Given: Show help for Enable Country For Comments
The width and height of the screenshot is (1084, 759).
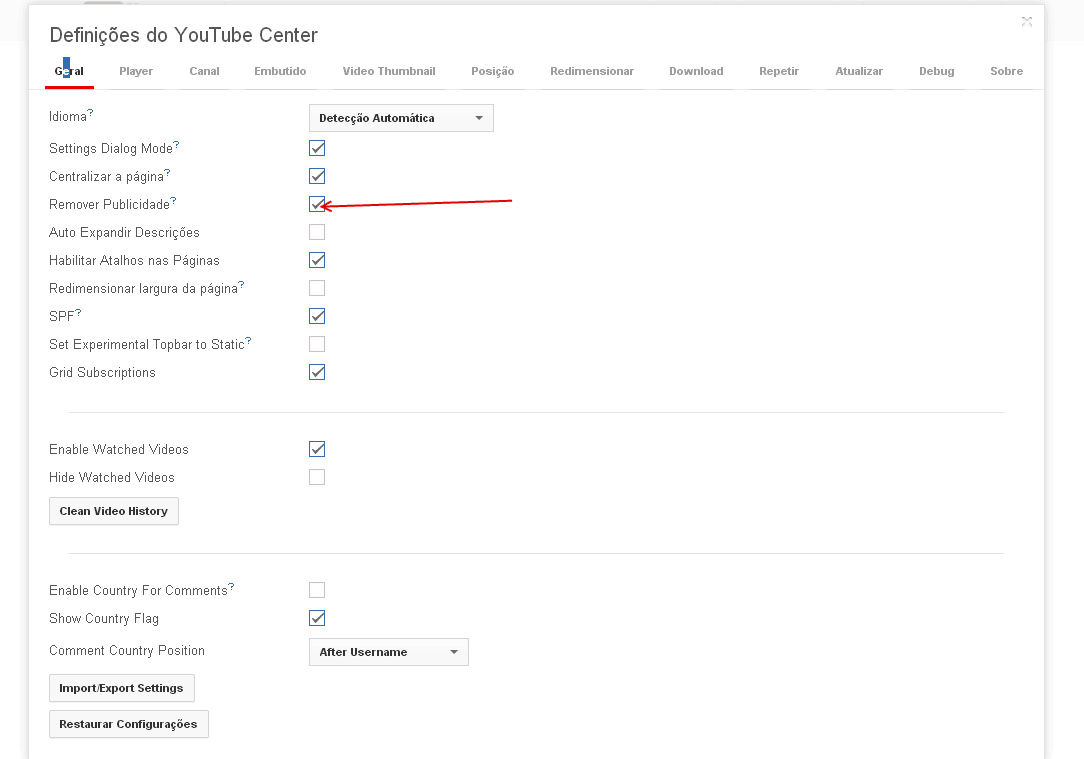Looking at the screenshot, I should coord(232,586).
